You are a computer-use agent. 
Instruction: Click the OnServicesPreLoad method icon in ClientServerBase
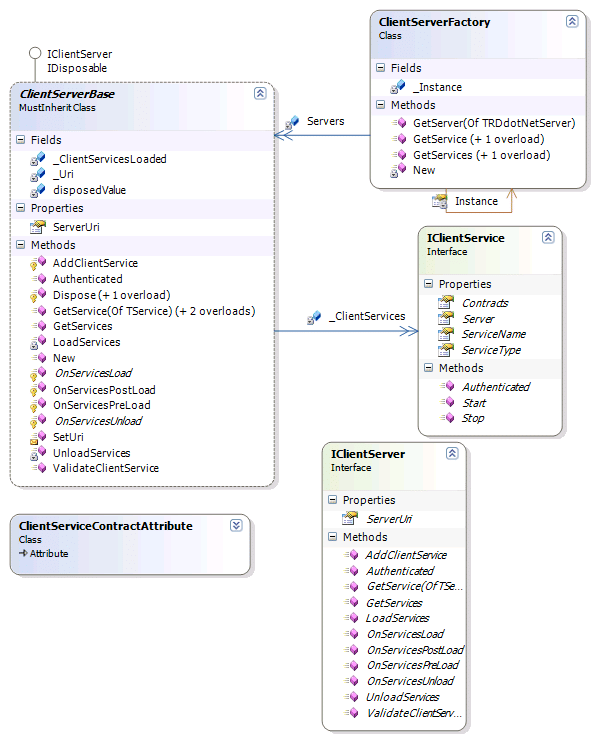pos(38,405)
